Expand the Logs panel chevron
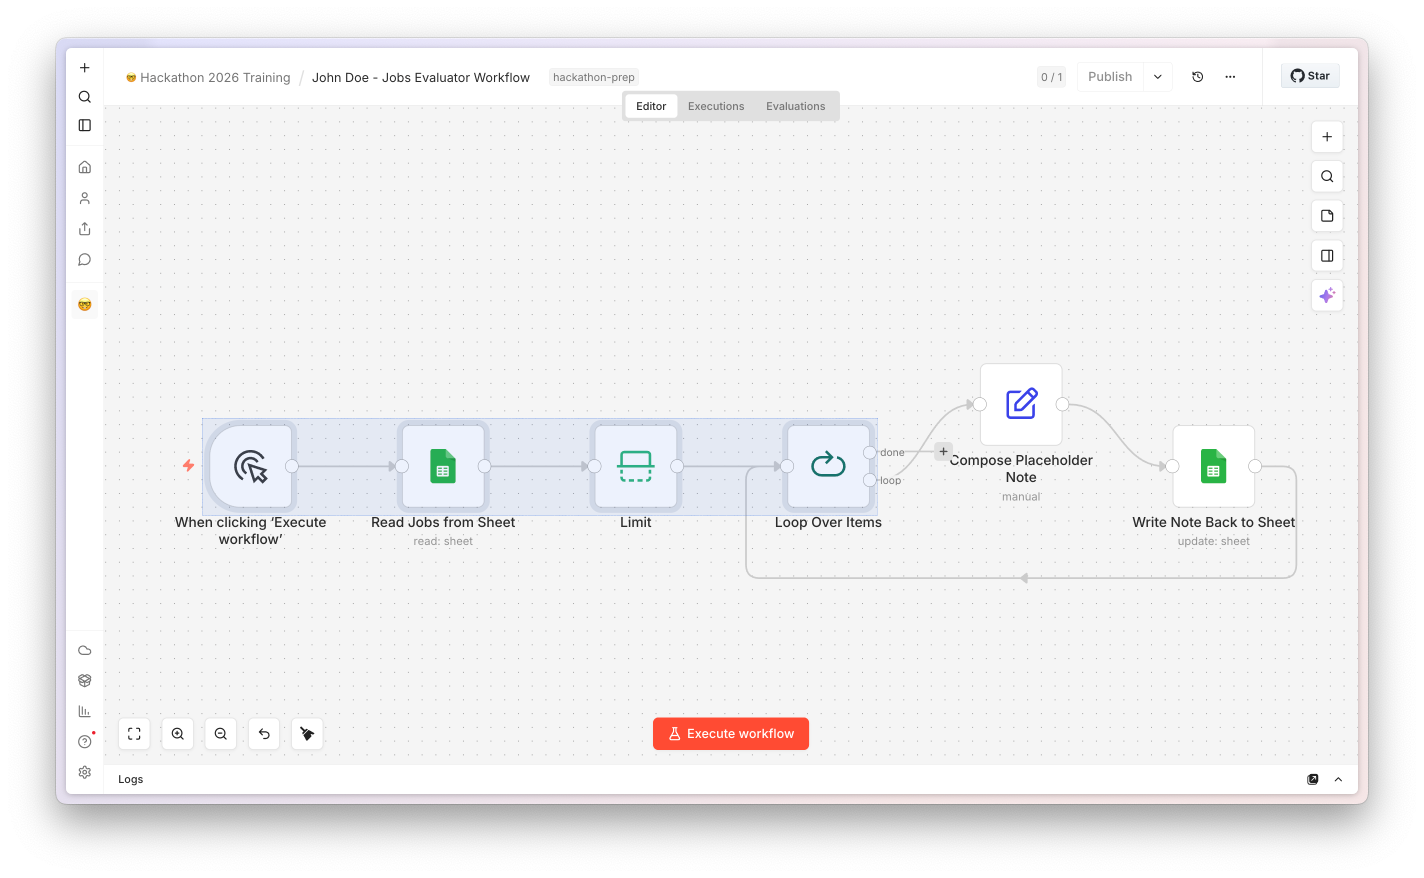The width and height of the screenshot is (1424, 878). tap(1338, 779)
